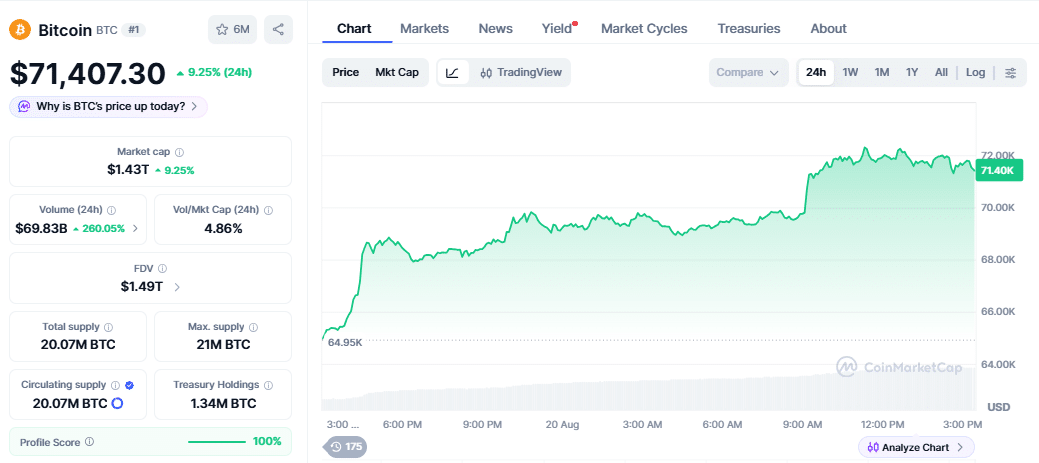
Task: Click the $69.83B volume value
Action: coord(41,229)
